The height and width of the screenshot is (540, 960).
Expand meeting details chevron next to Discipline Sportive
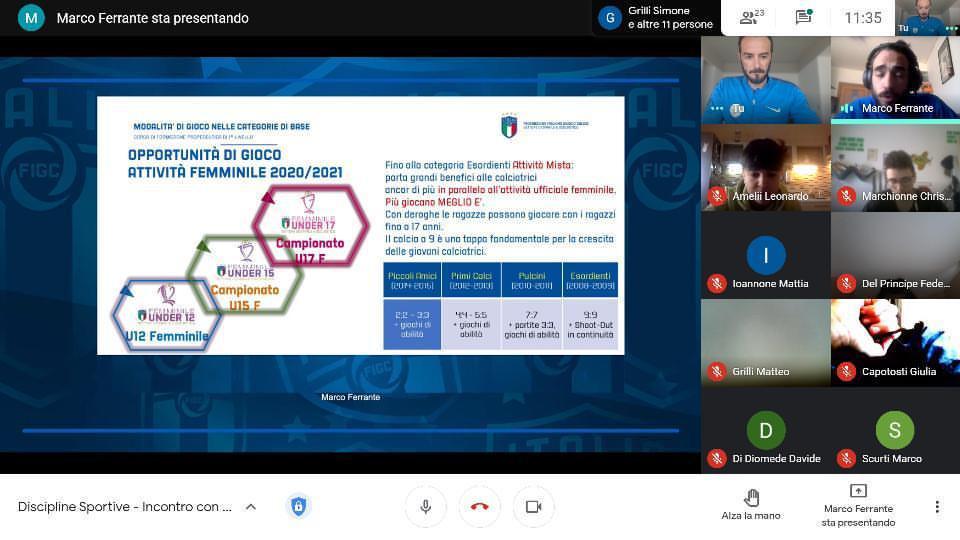251,507
